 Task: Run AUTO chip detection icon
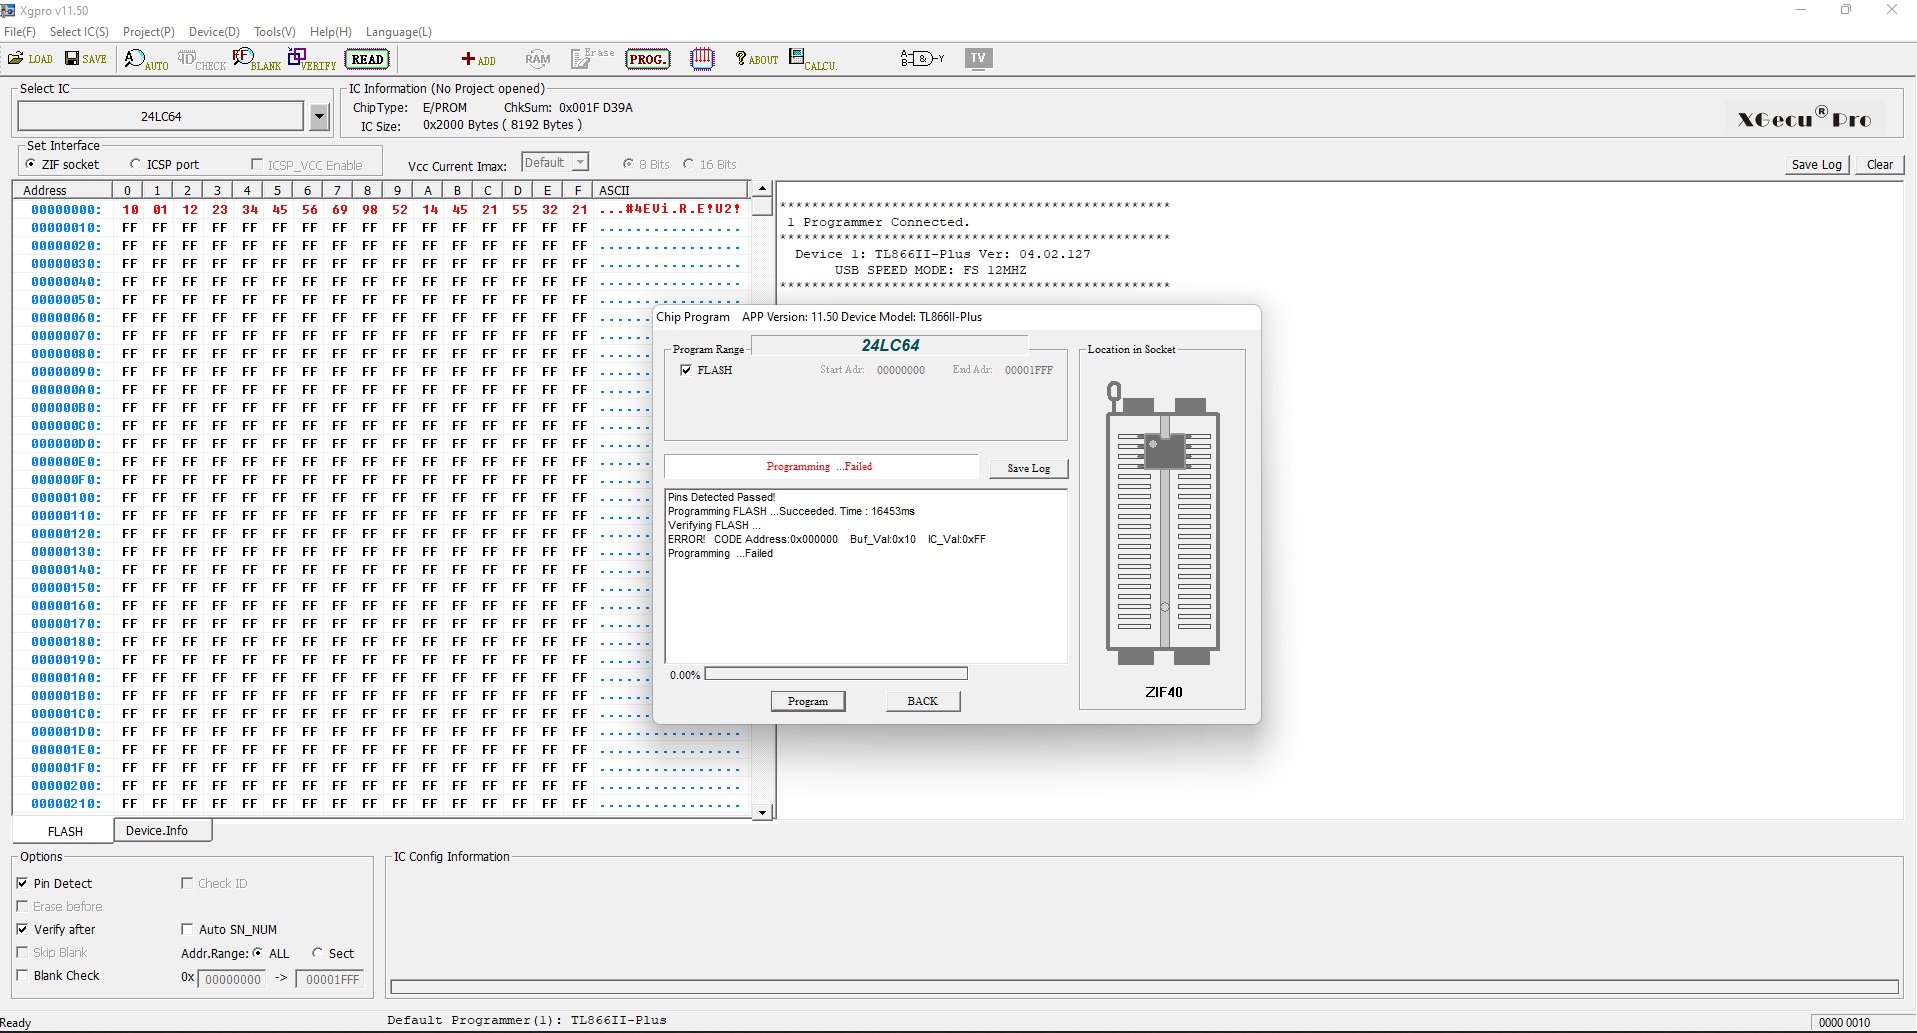click(145, 60)
